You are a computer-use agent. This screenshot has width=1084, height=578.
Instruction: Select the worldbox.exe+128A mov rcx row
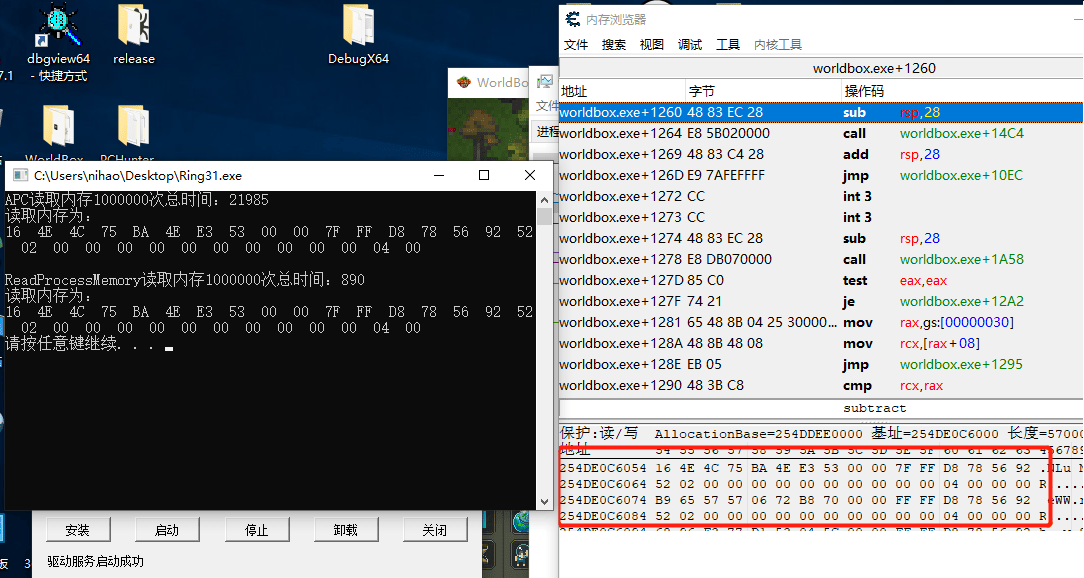(x=821, y=344)
